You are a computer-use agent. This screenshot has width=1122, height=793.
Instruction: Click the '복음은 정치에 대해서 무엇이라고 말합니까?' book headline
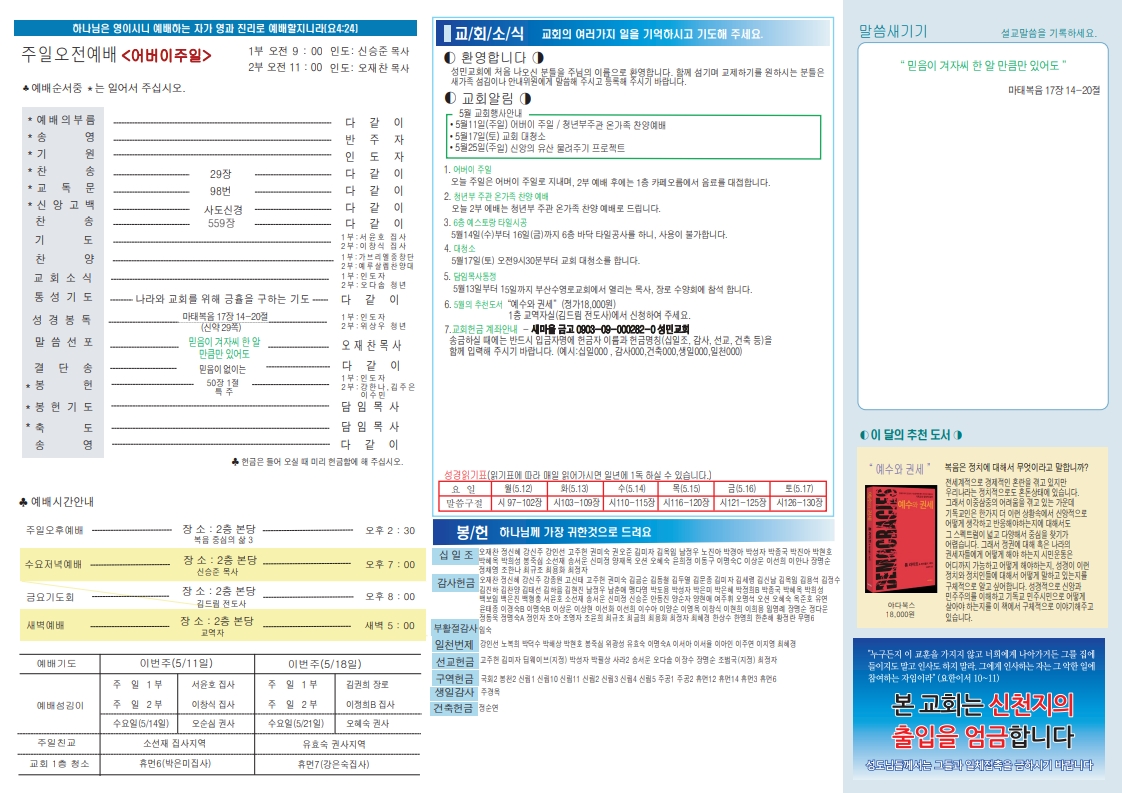tap(1017, 467)
